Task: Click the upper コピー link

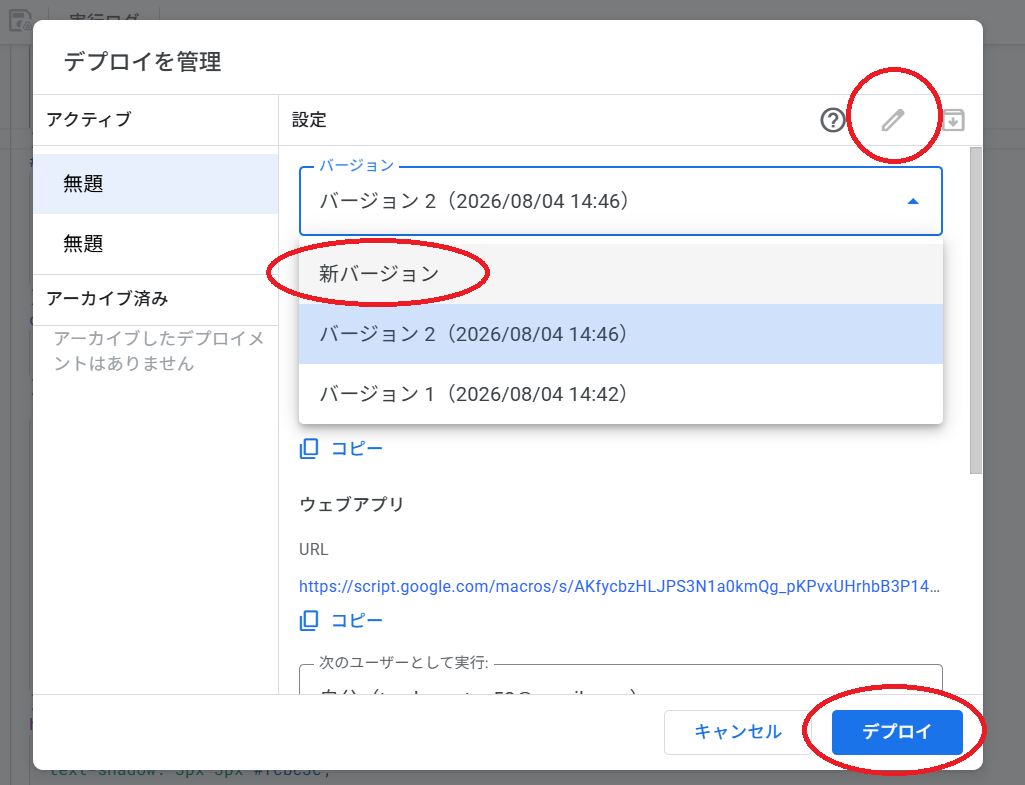Action: (357, 449)
